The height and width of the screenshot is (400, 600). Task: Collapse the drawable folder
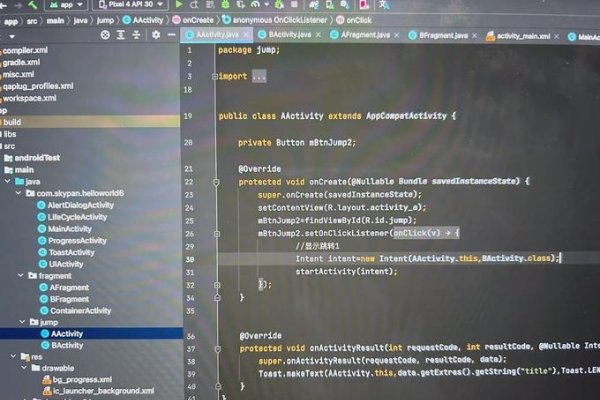click(x=24, y=367)
